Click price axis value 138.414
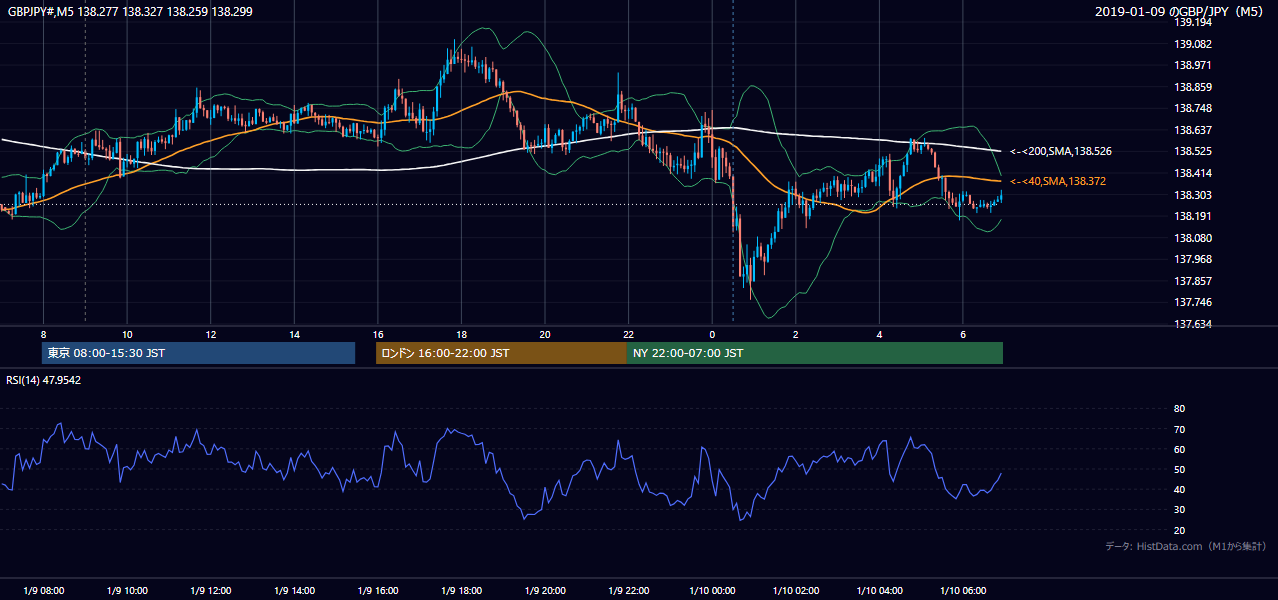 [1193, 173]
